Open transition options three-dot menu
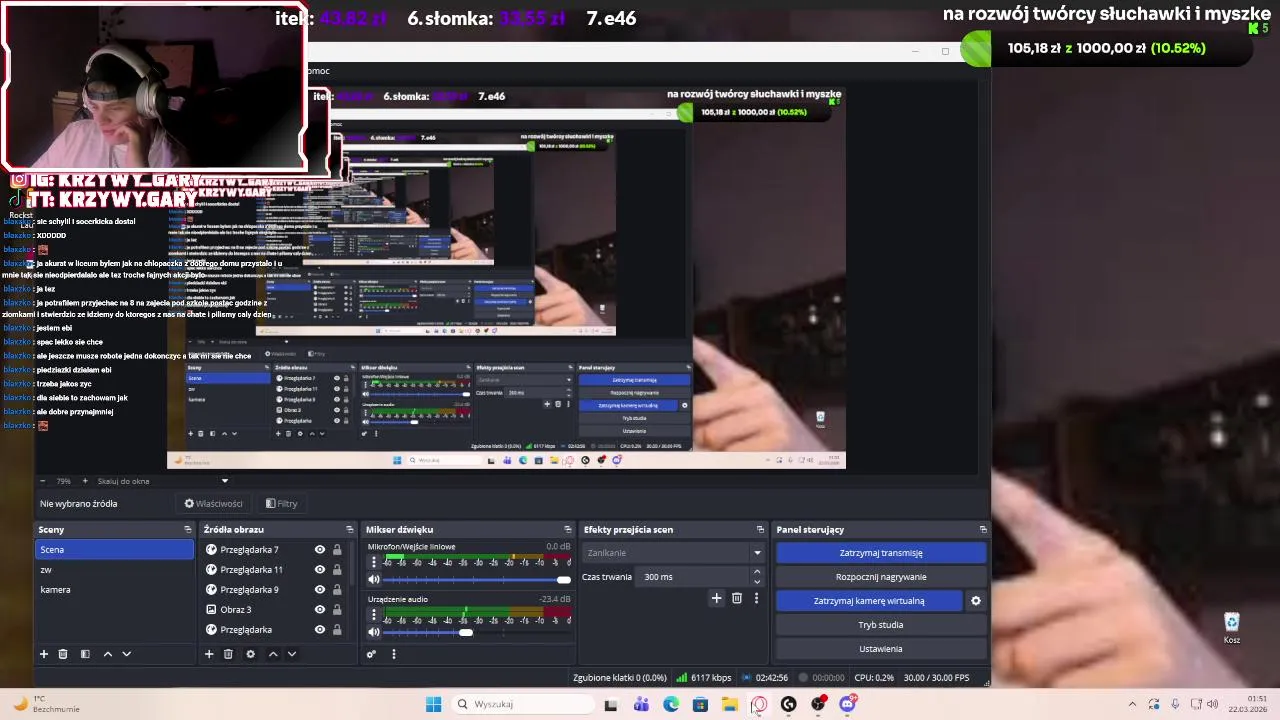This screenshot has height=720, width=1280. coord(756,598)
